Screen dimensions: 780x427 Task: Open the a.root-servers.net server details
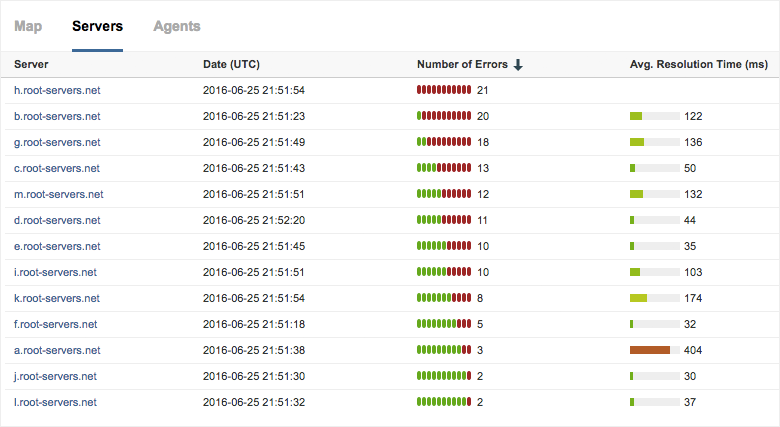click(57, 350)
